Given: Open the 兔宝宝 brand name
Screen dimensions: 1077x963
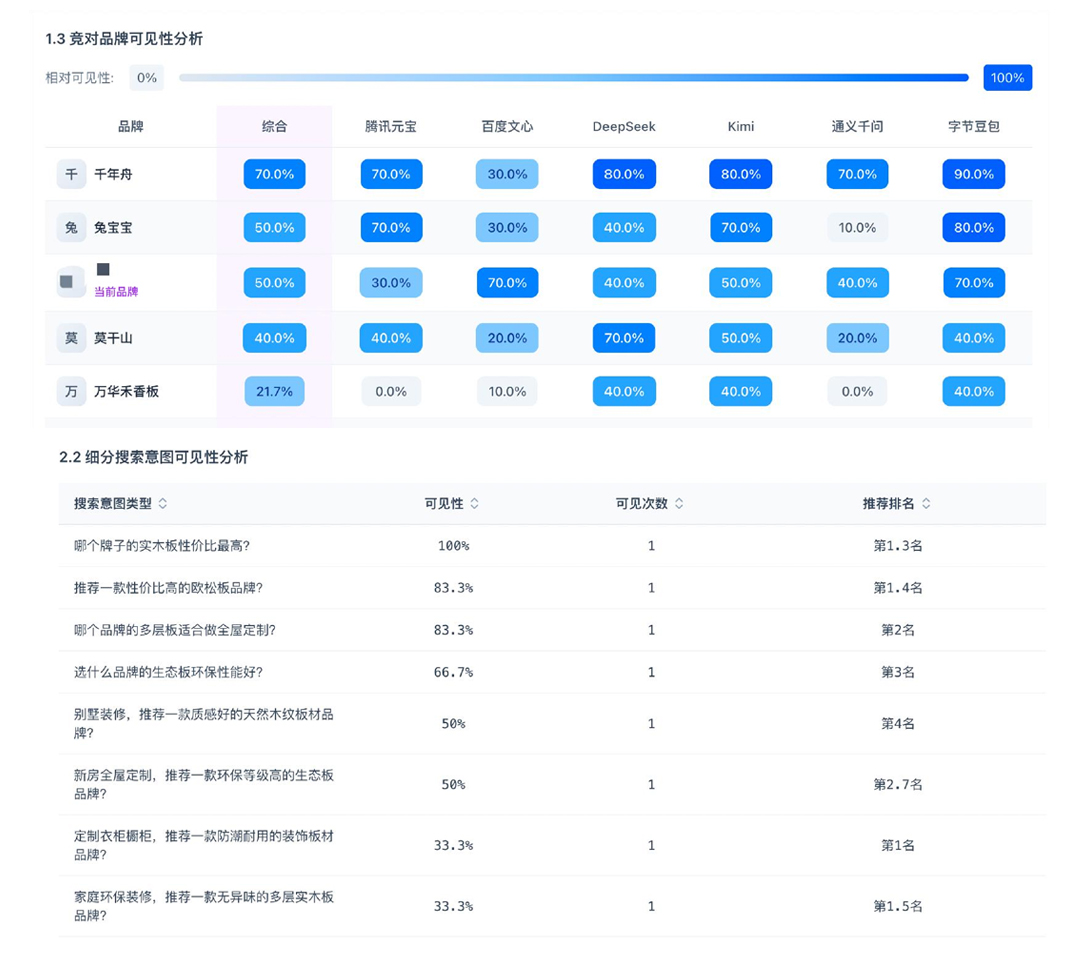Looking at the screenshot, I should pyautogui.click(x=113, y=228).
